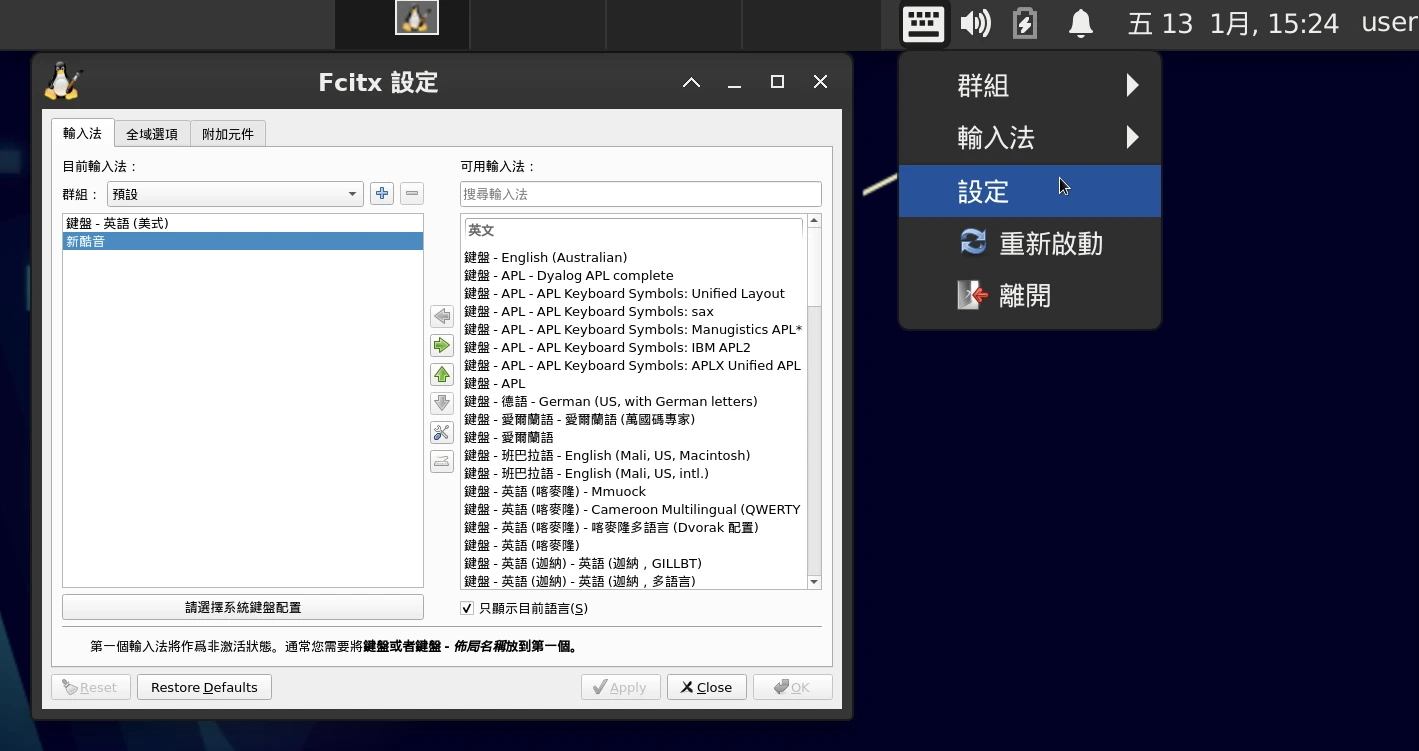
Task: Open input method configure tools icon
Action: point(441,433)
